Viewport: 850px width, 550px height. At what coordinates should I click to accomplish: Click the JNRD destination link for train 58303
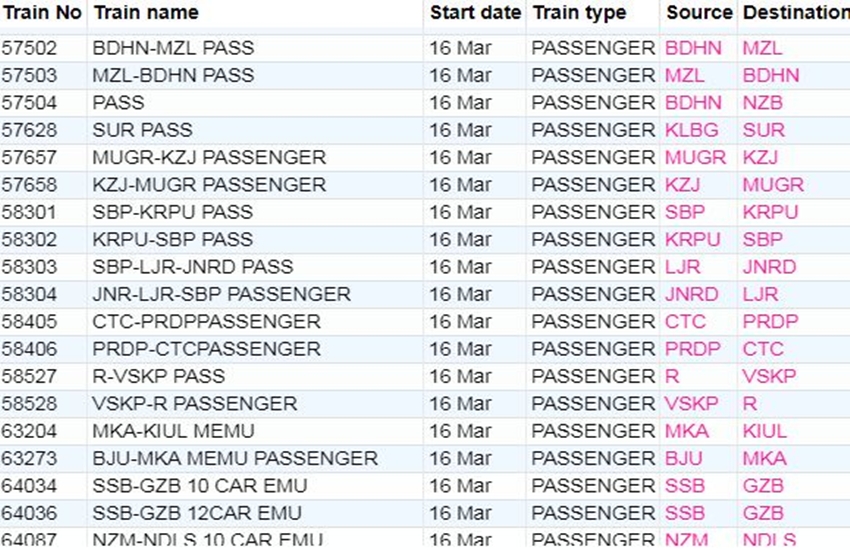(769, 267)
